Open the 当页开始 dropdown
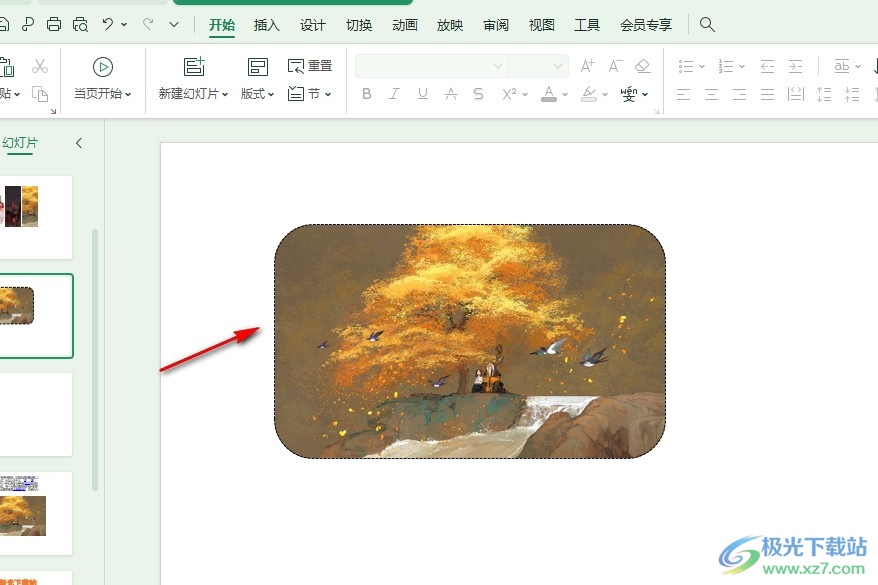 pos(102,93)
